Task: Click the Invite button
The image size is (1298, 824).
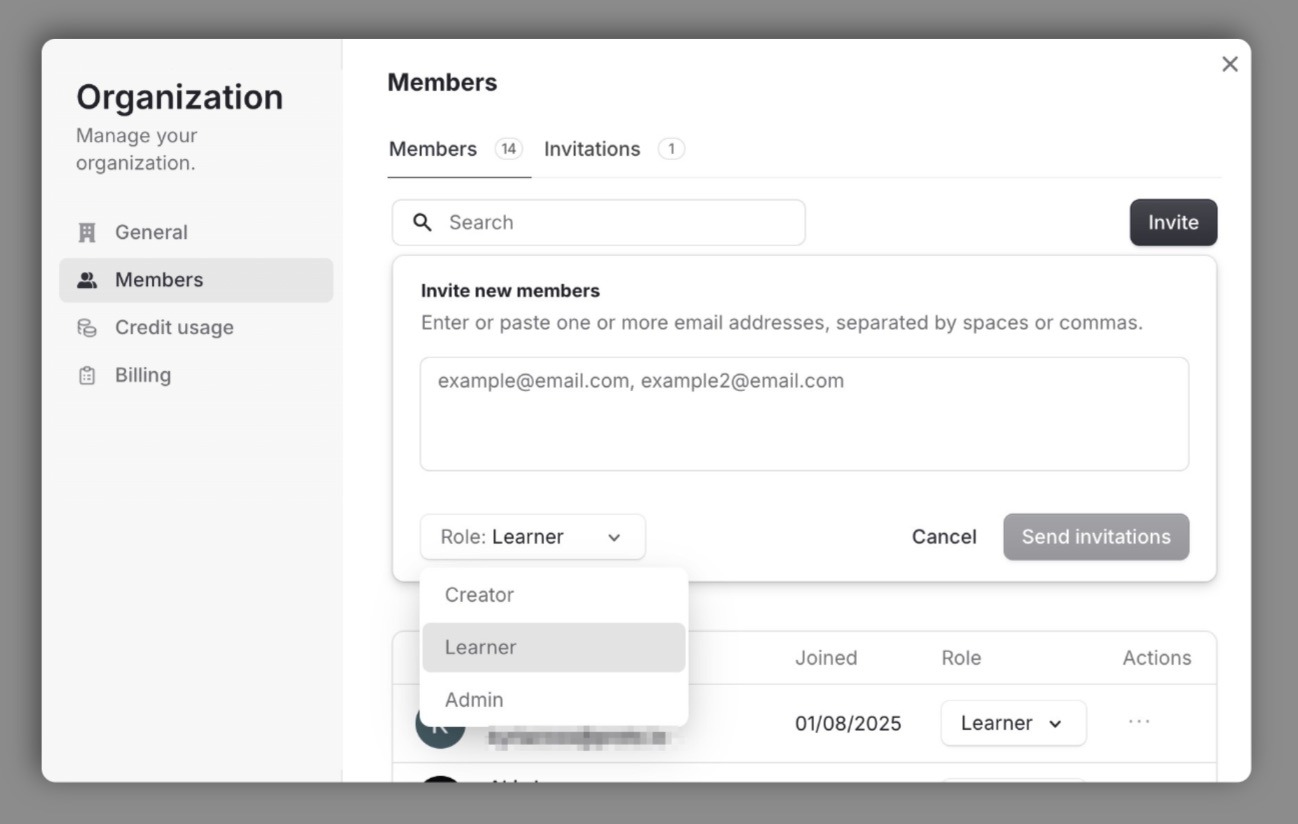Action: click(1173, 222)
